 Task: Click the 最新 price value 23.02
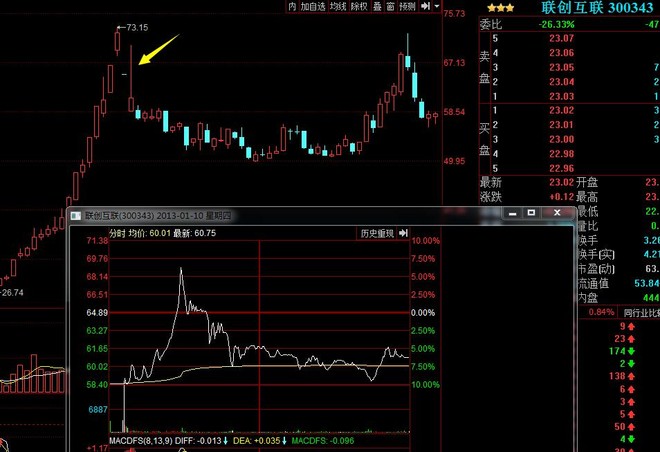tap(562, 182)
